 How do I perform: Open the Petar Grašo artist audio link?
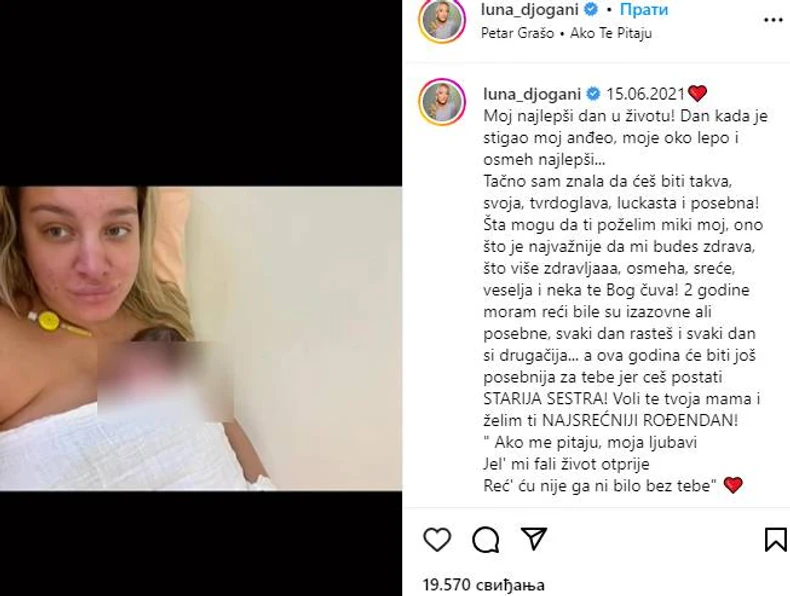coord(517,33)
